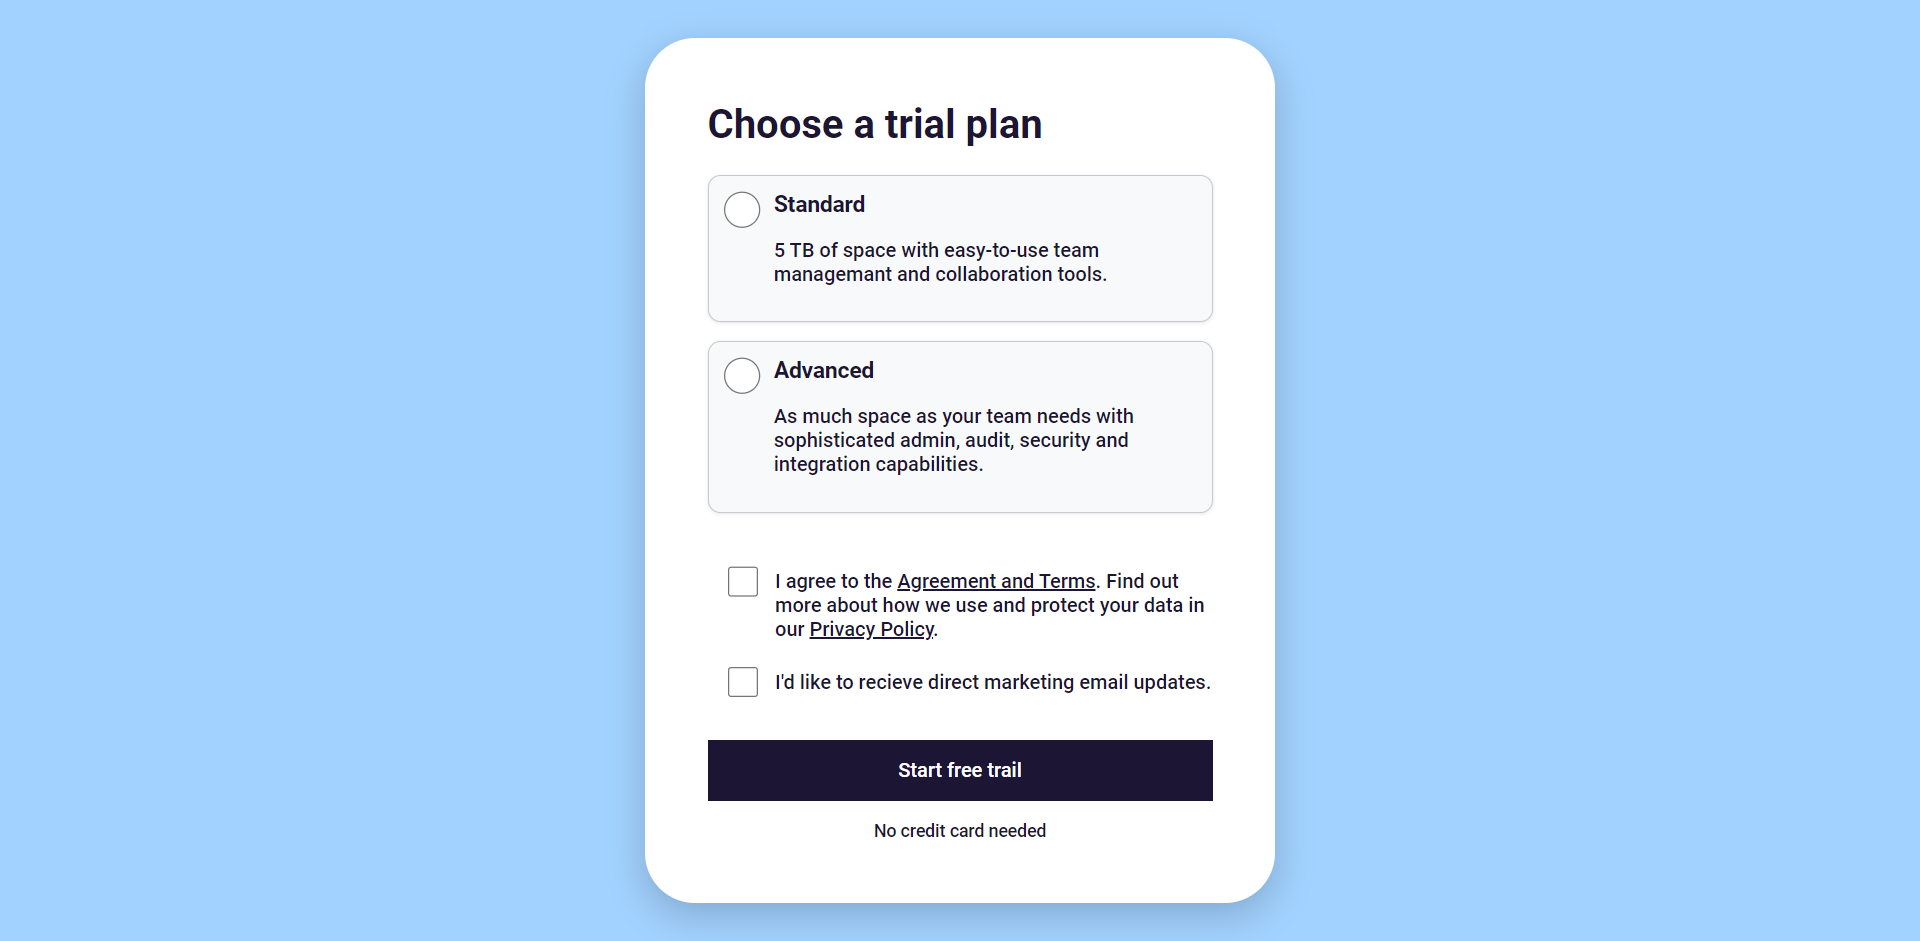Click the No credit card needed text
1920x941 pixels.
coord(959,831)
